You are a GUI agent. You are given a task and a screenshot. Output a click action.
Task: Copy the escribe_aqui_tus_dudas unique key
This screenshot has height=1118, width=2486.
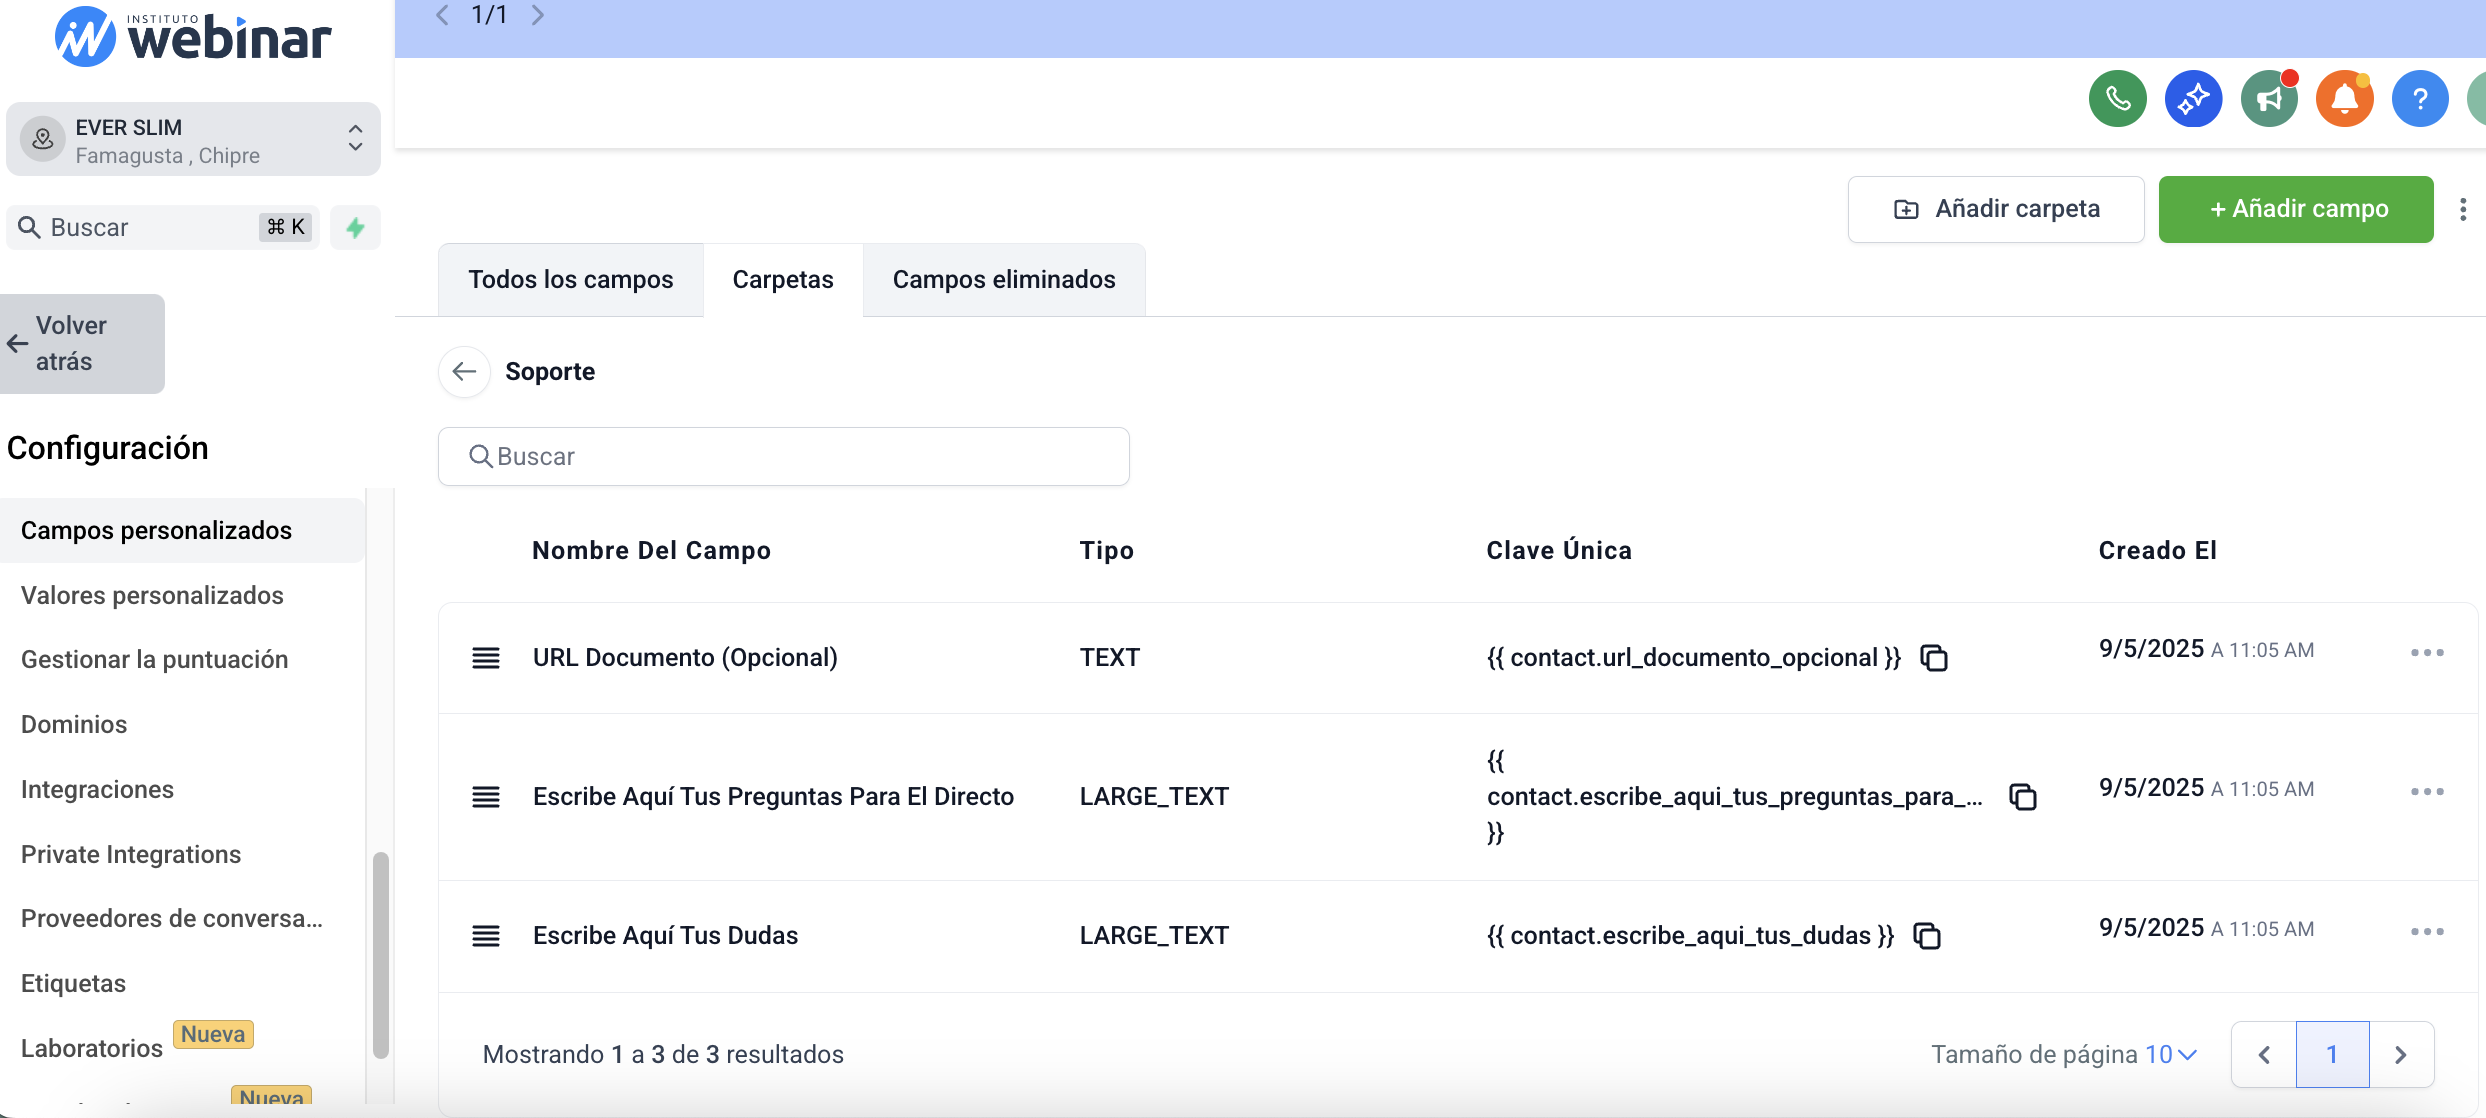(x=1927, y=936)
